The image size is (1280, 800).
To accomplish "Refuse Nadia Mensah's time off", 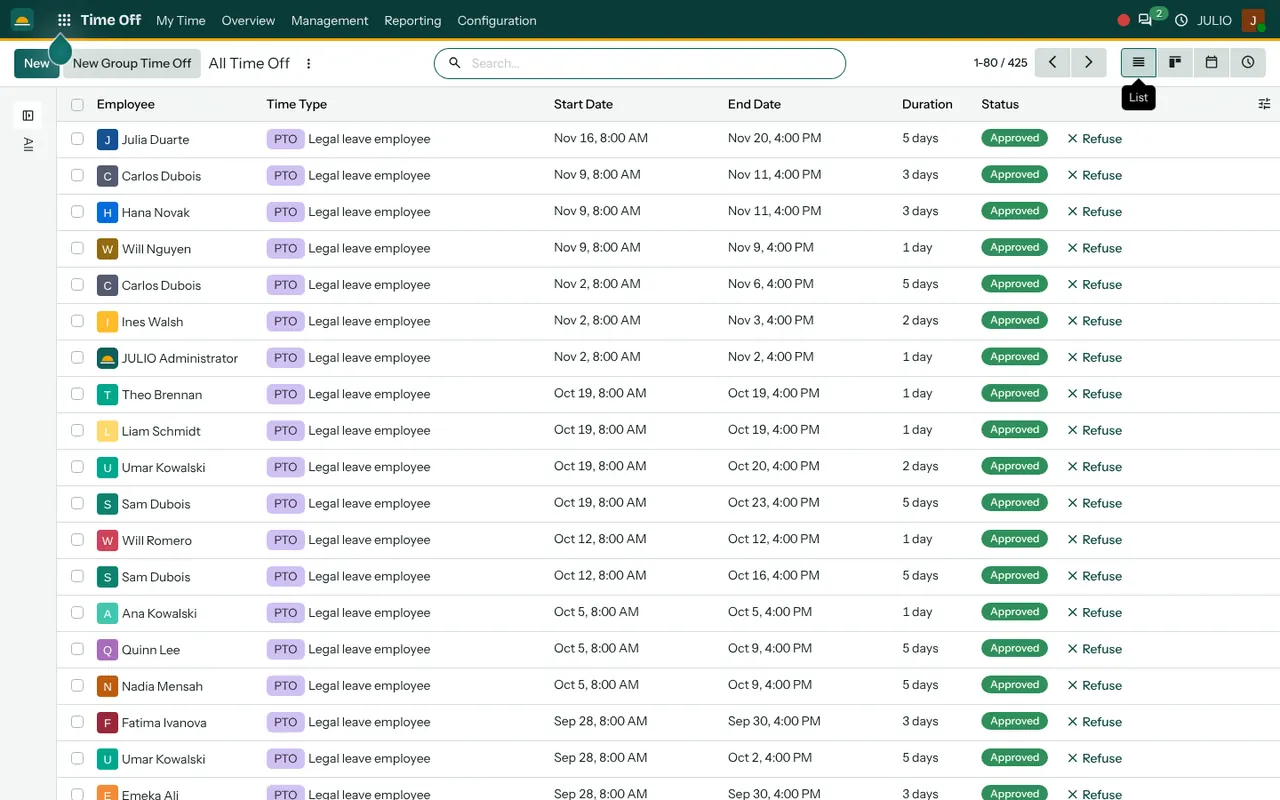I will point(1094,686).
